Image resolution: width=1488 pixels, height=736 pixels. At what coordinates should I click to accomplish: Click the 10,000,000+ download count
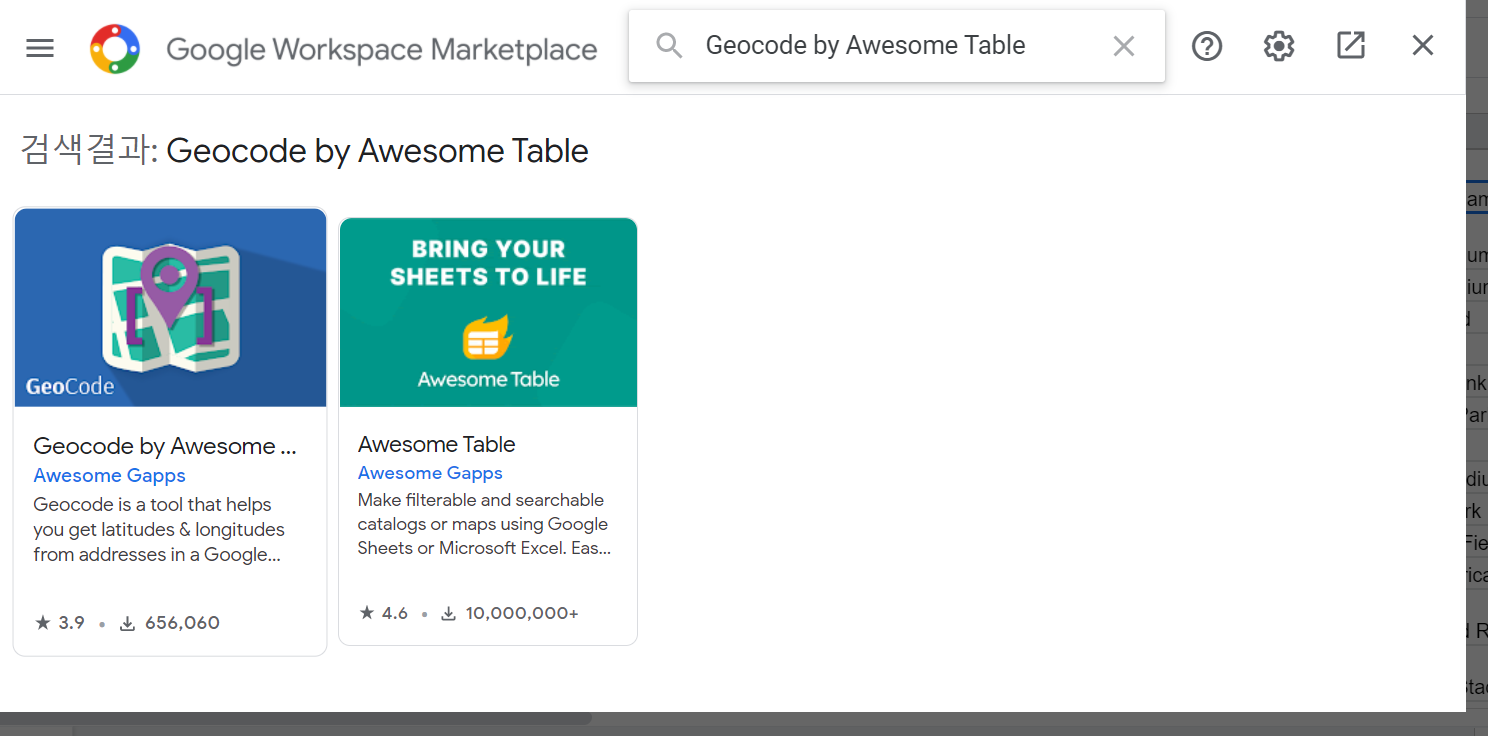[510, 613]
